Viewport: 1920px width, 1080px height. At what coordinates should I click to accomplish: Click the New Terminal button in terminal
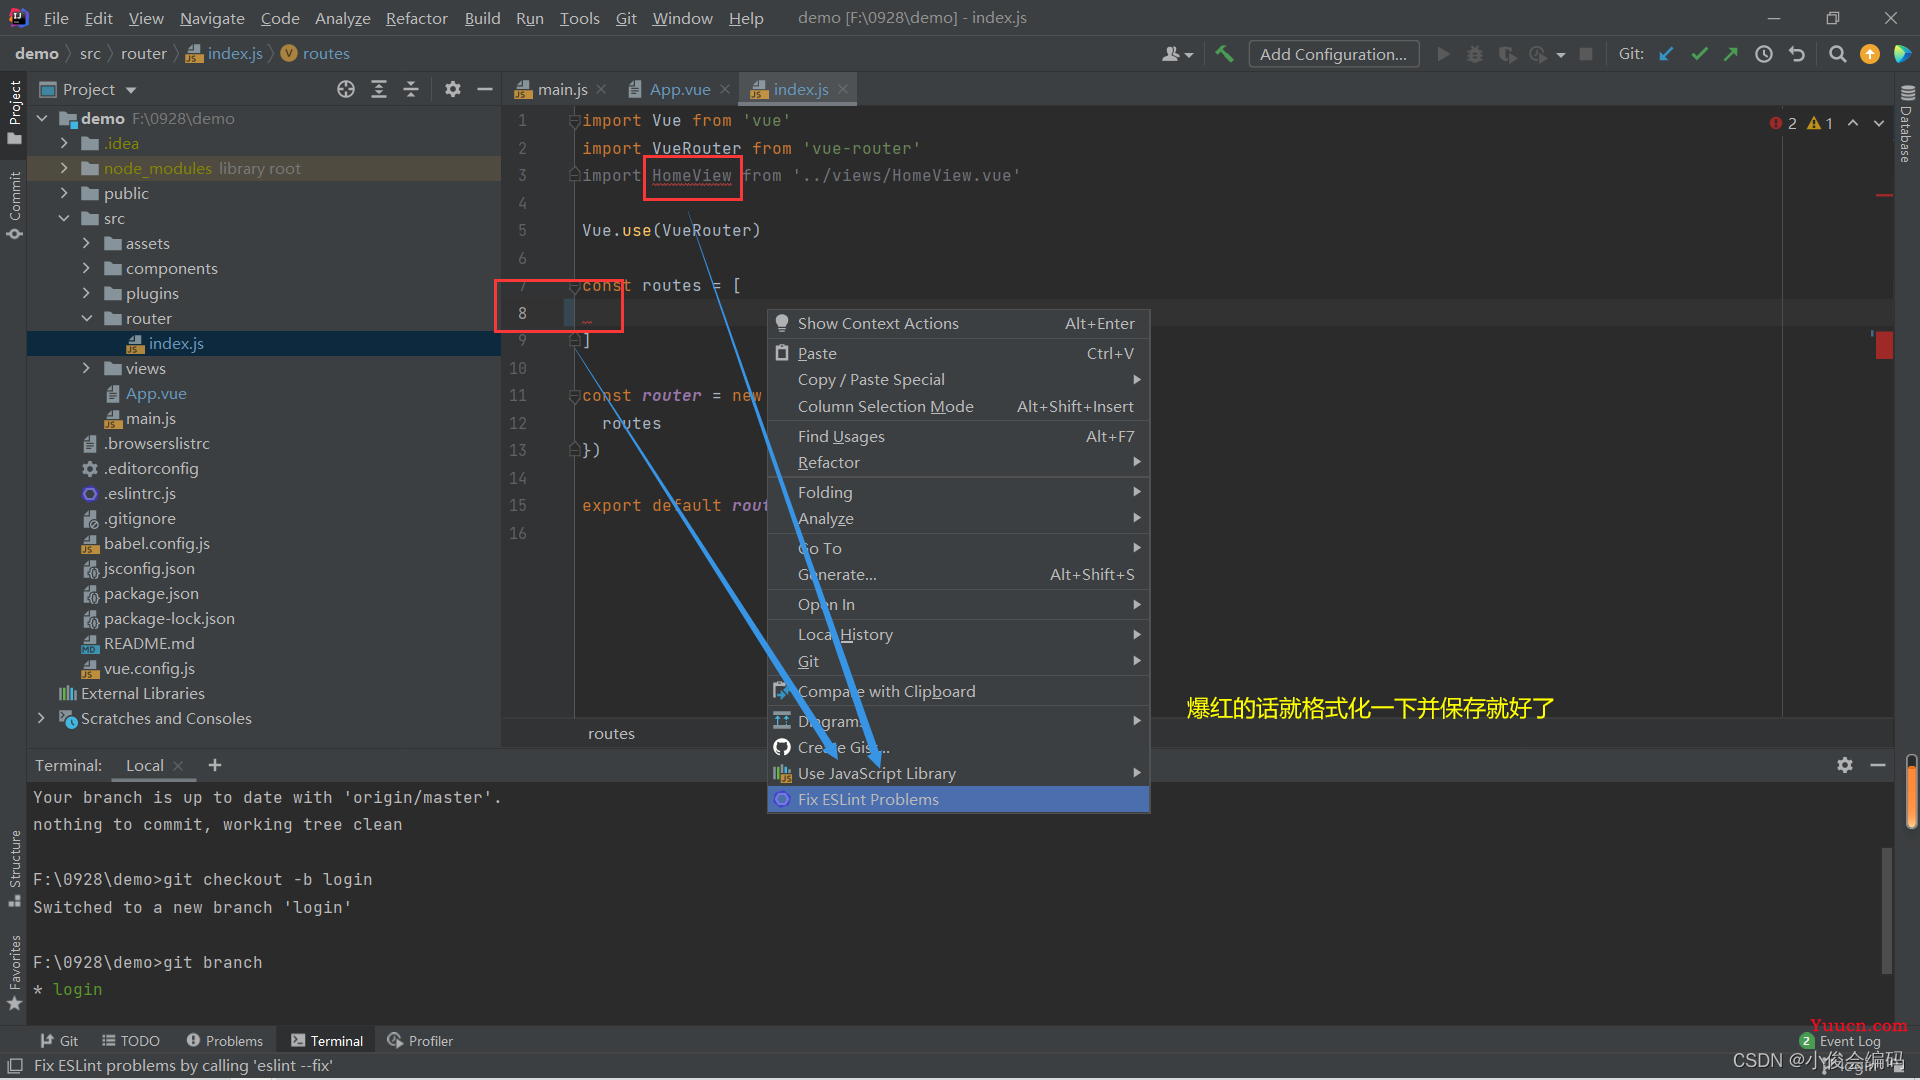(x=215, y=765)
